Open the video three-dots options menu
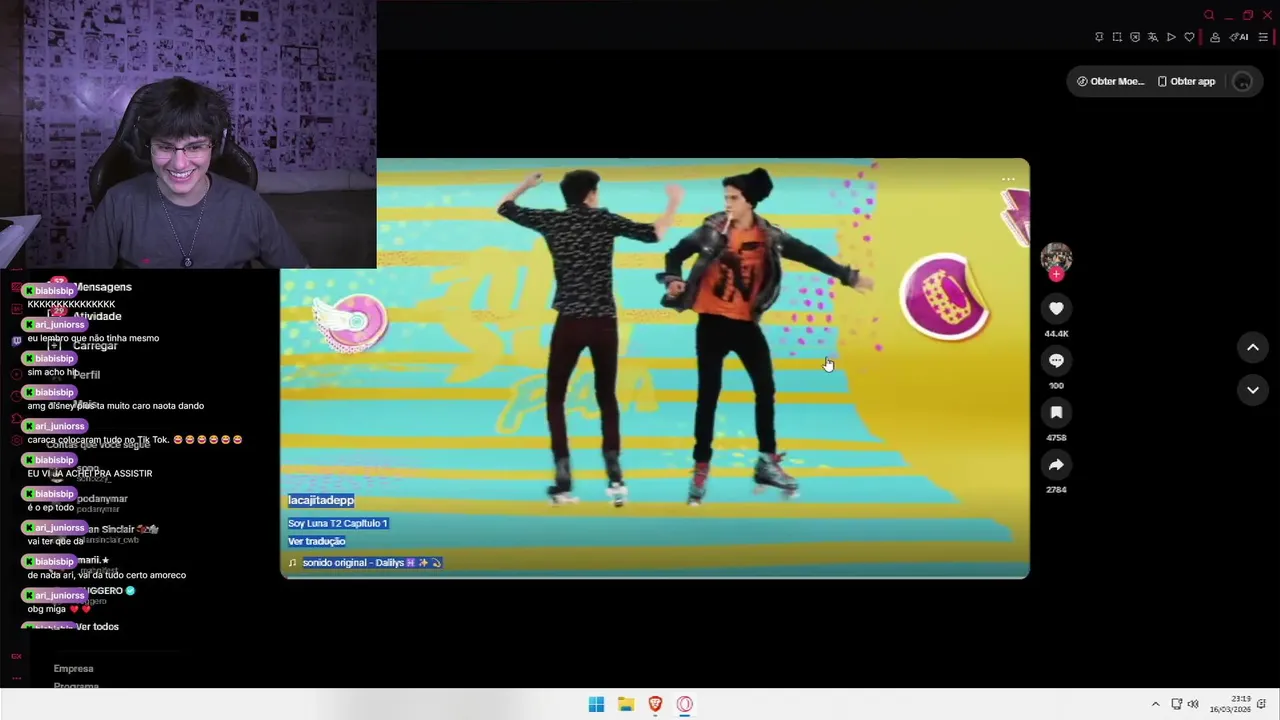The image size is (1280, 720). (1008, 180)
